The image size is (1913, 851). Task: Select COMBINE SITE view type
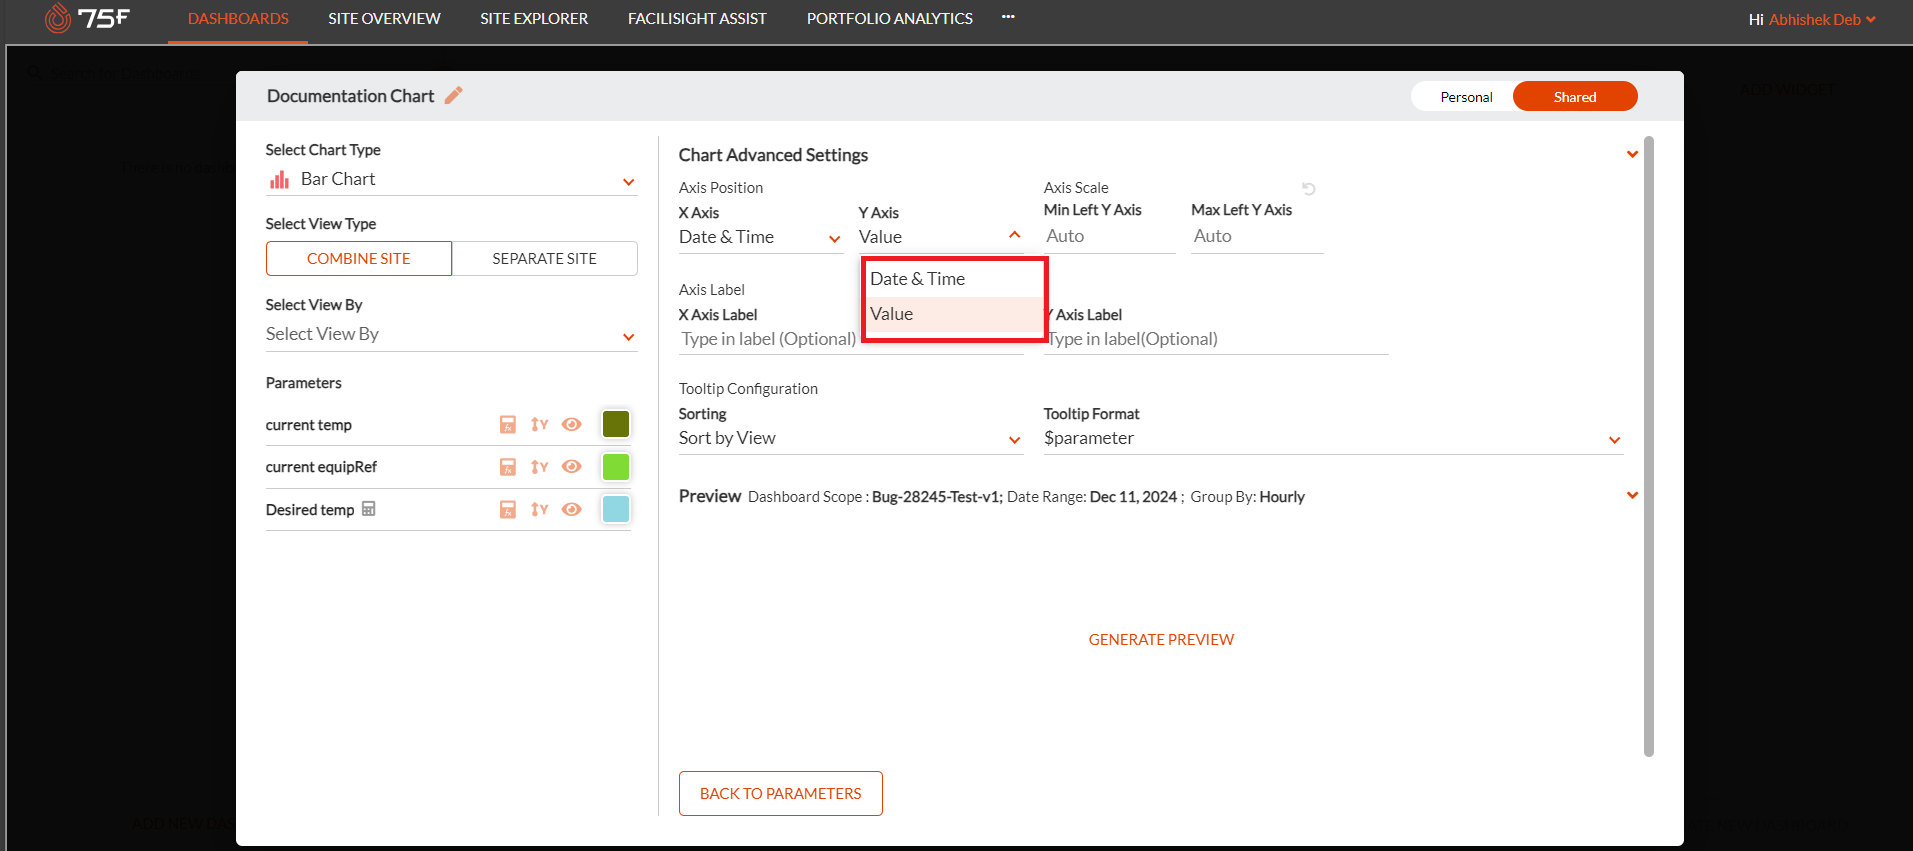coord(359,258)
